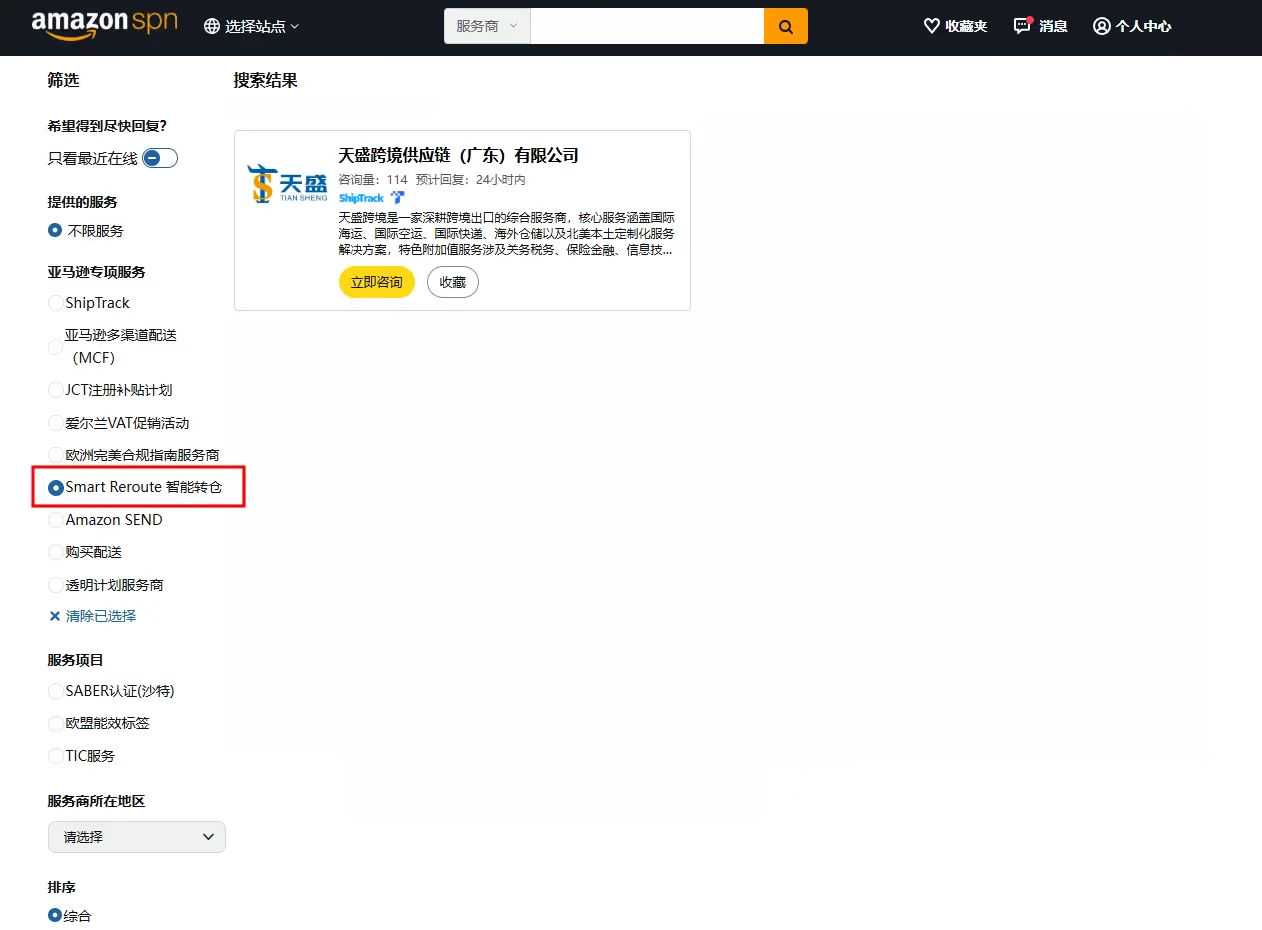
Task: Select the ShipTrack radio option
Action: [55, 303]
